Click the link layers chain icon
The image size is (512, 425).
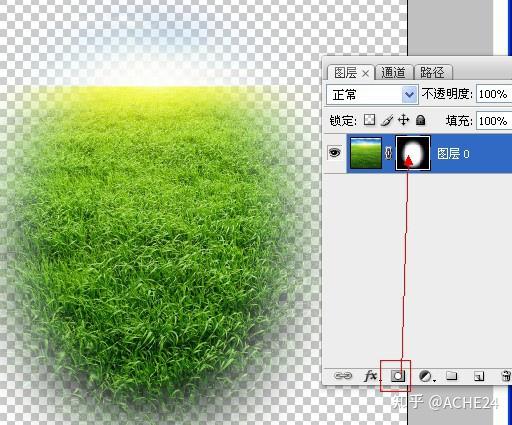[343, 376]
